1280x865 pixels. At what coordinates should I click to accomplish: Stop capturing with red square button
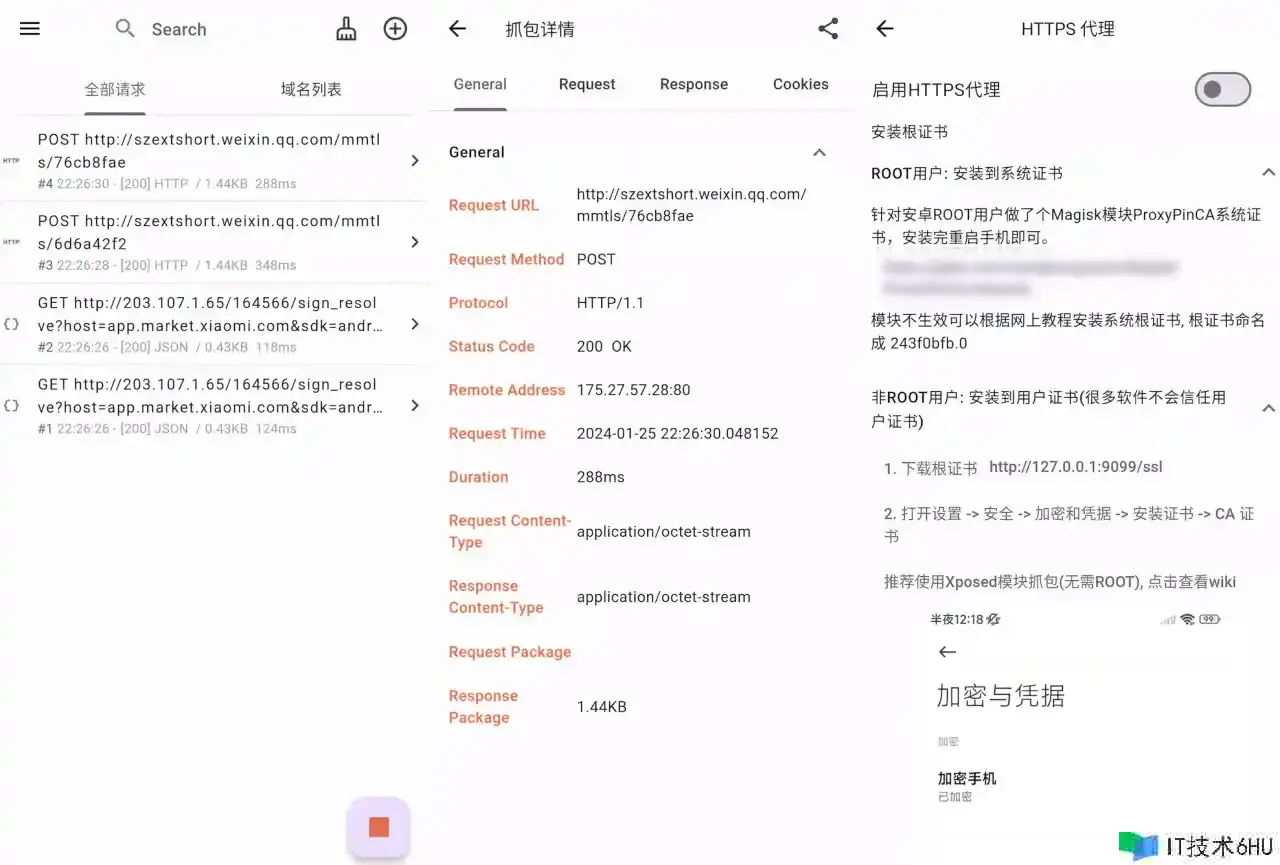point(378,827)
